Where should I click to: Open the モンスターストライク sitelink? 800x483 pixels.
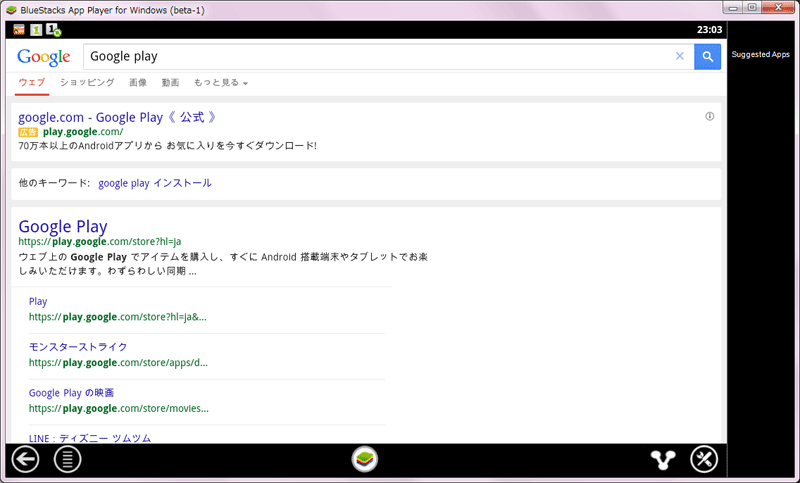point(78,347)
